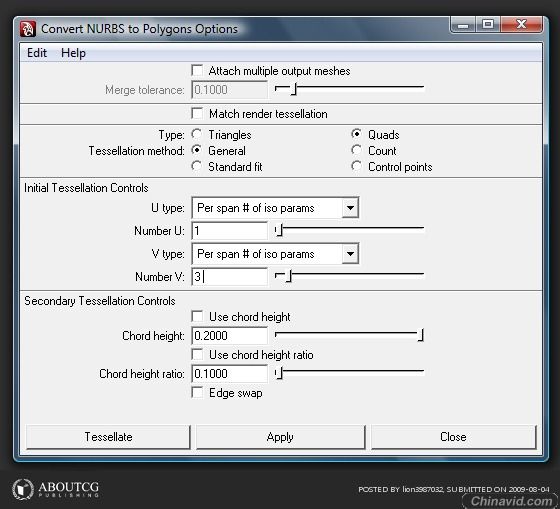Image resolution: width=560 pixels, height=509 pixels.
Task: Select Control points tessellation method
Action: coord(356,166)
